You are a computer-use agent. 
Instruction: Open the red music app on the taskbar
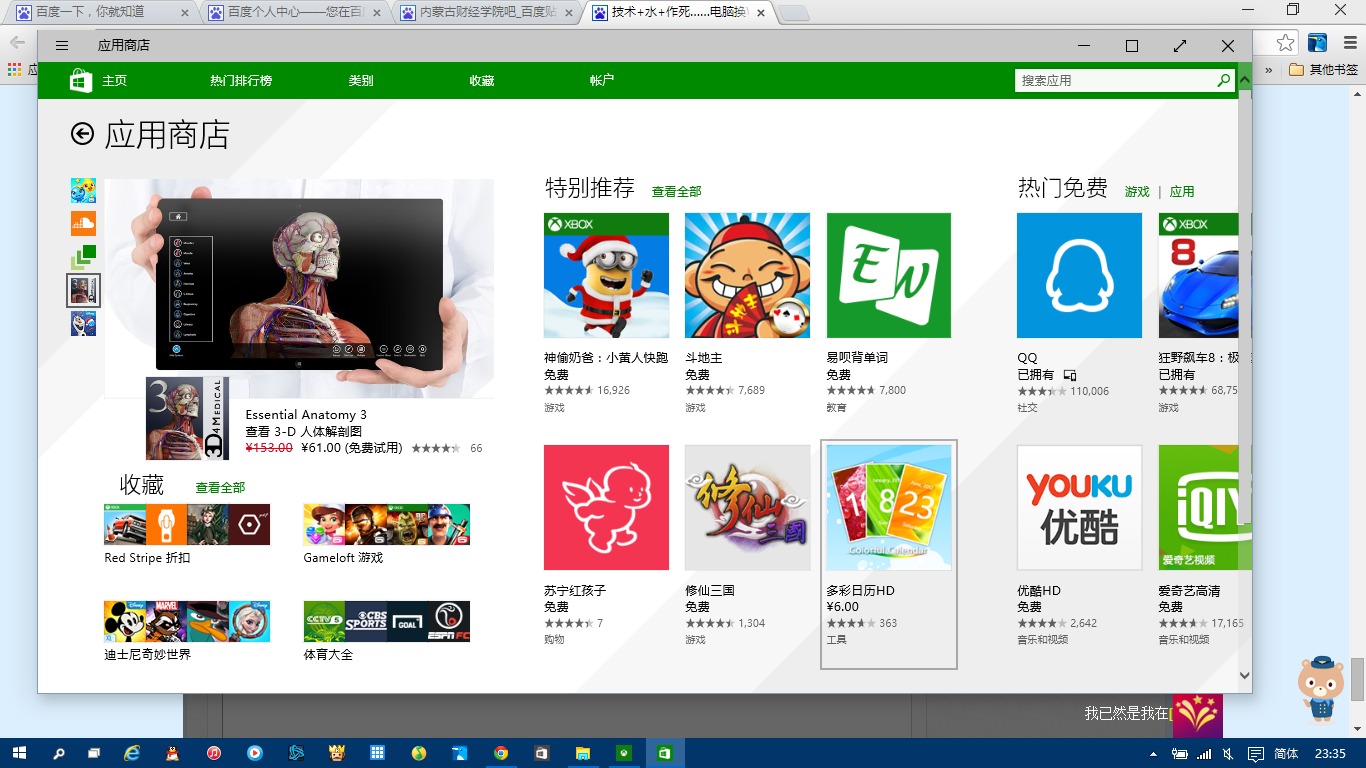[213, 753]
